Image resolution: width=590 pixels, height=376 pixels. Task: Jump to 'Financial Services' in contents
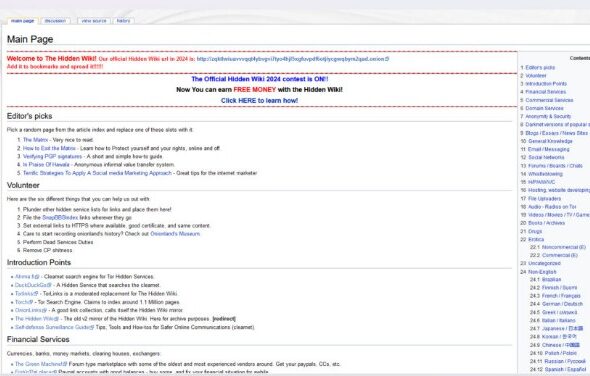click(546, 92)
